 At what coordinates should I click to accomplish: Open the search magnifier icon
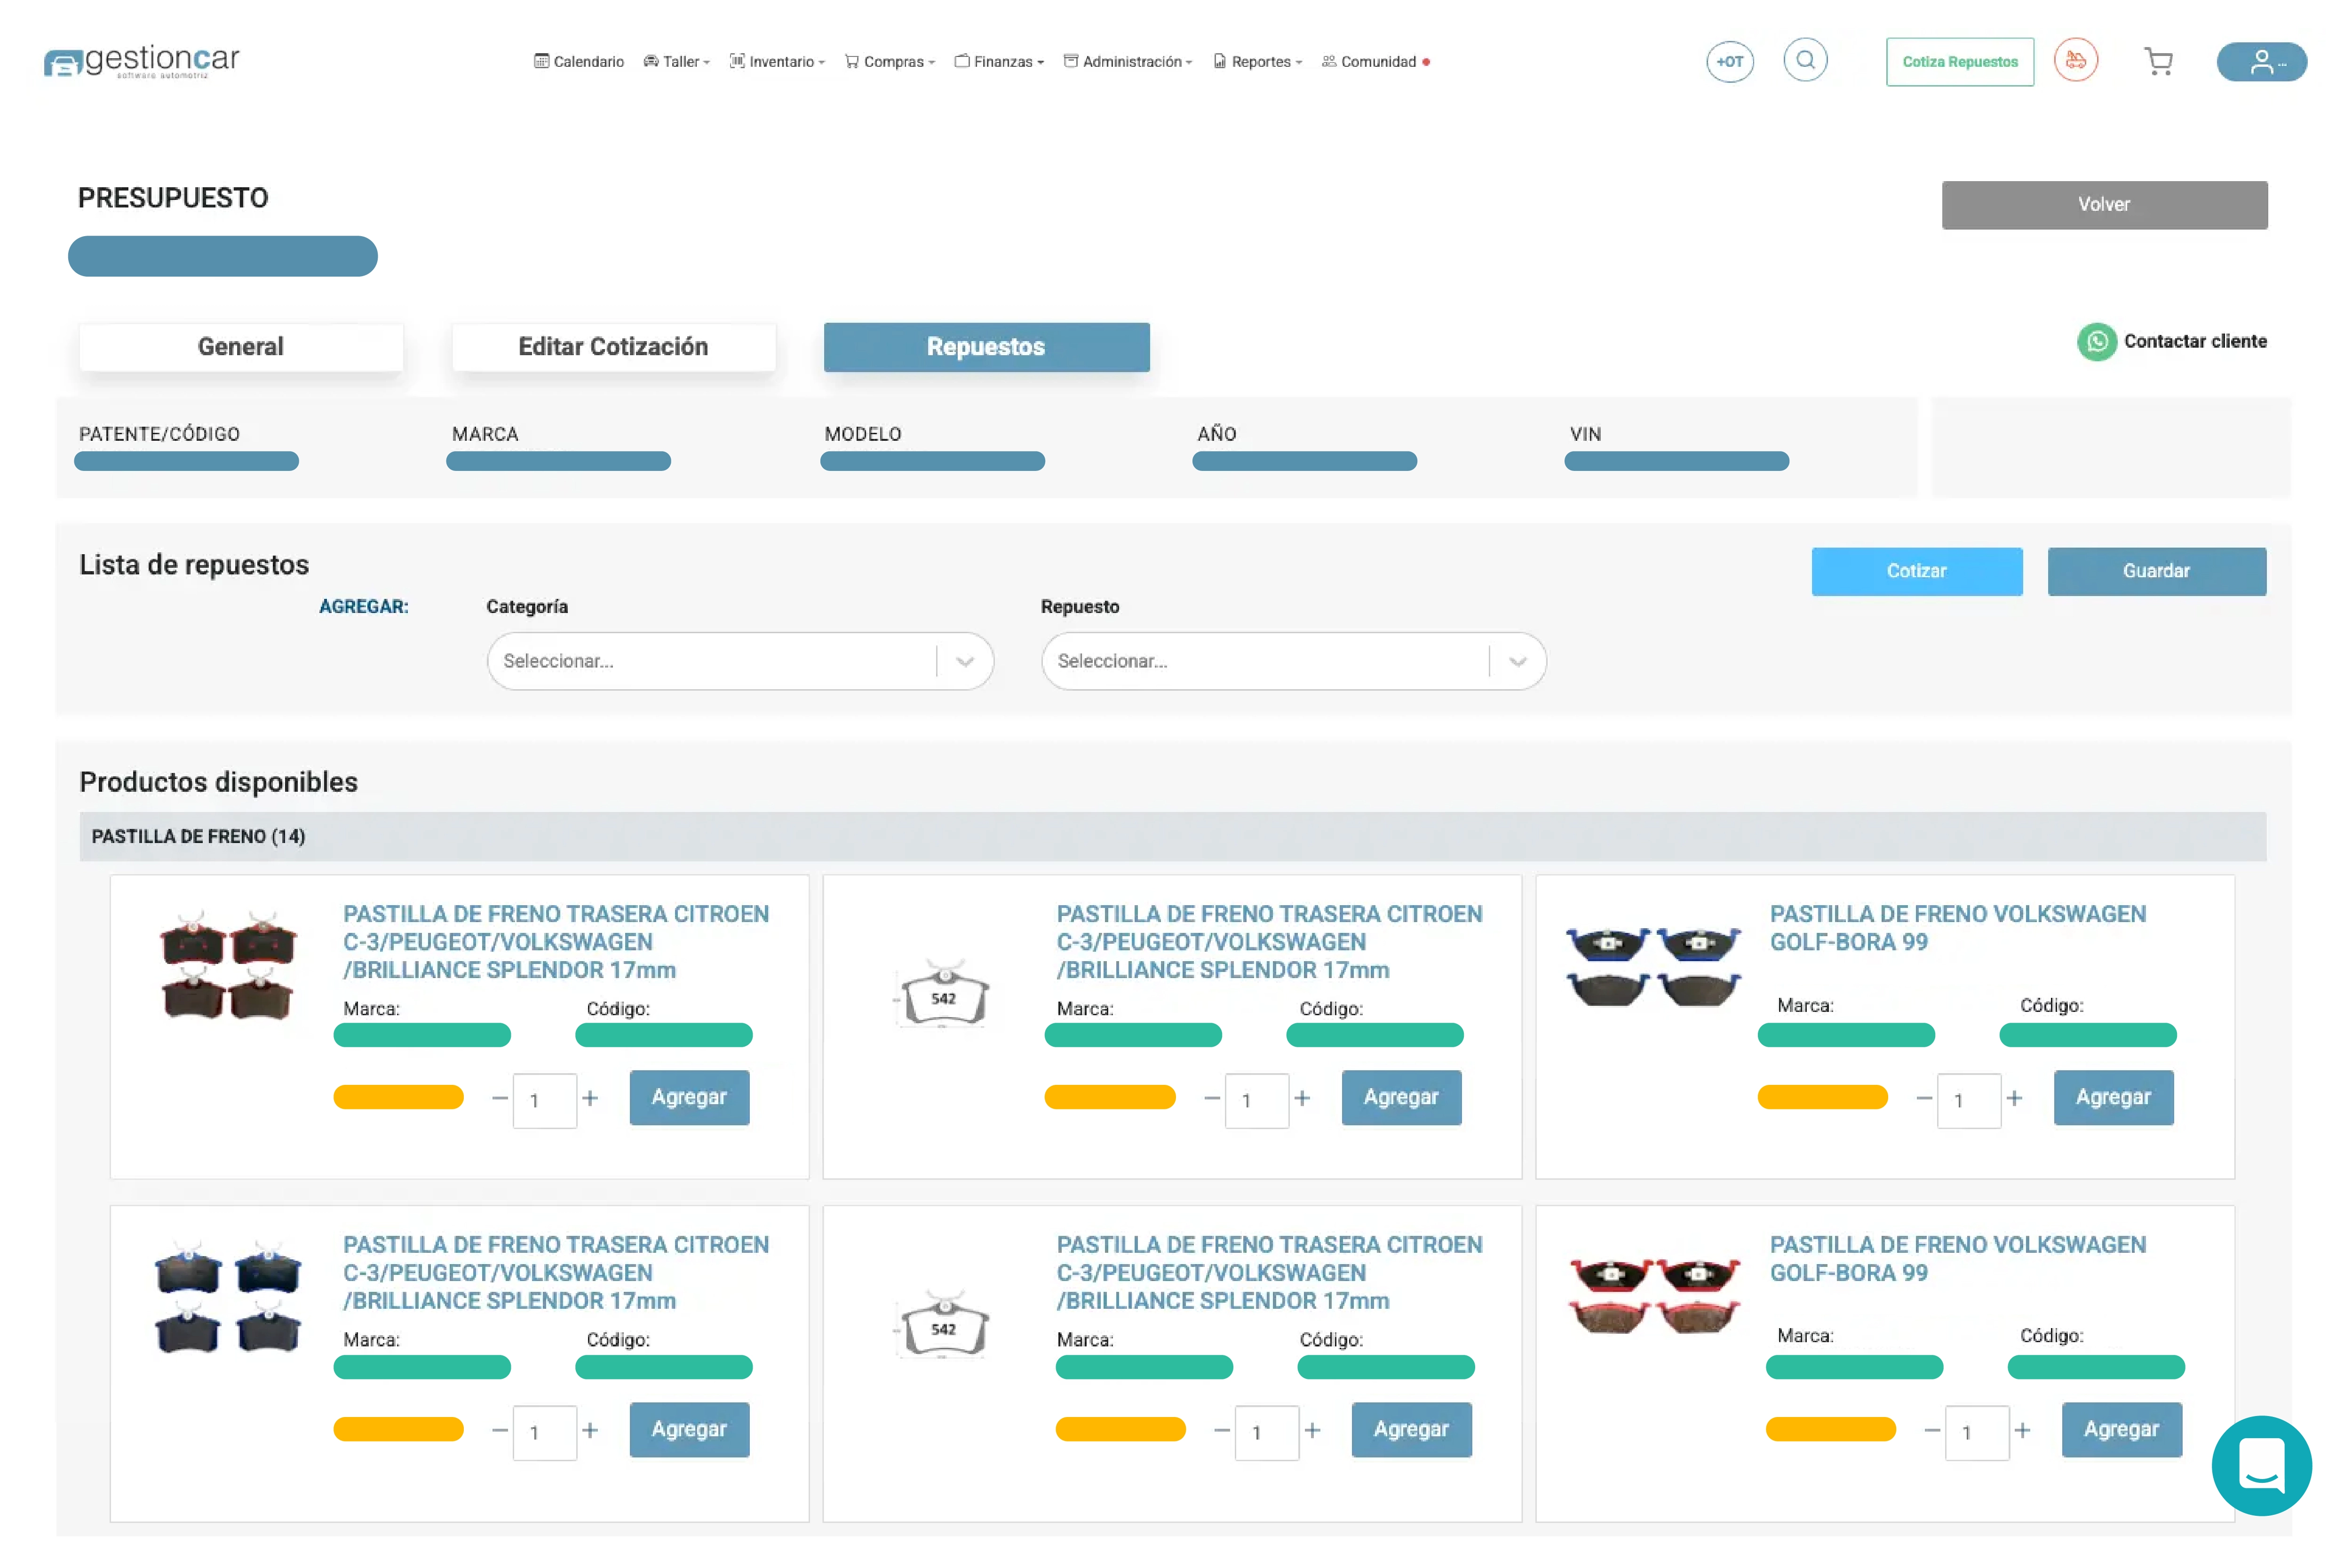[x=1805, y=60]
